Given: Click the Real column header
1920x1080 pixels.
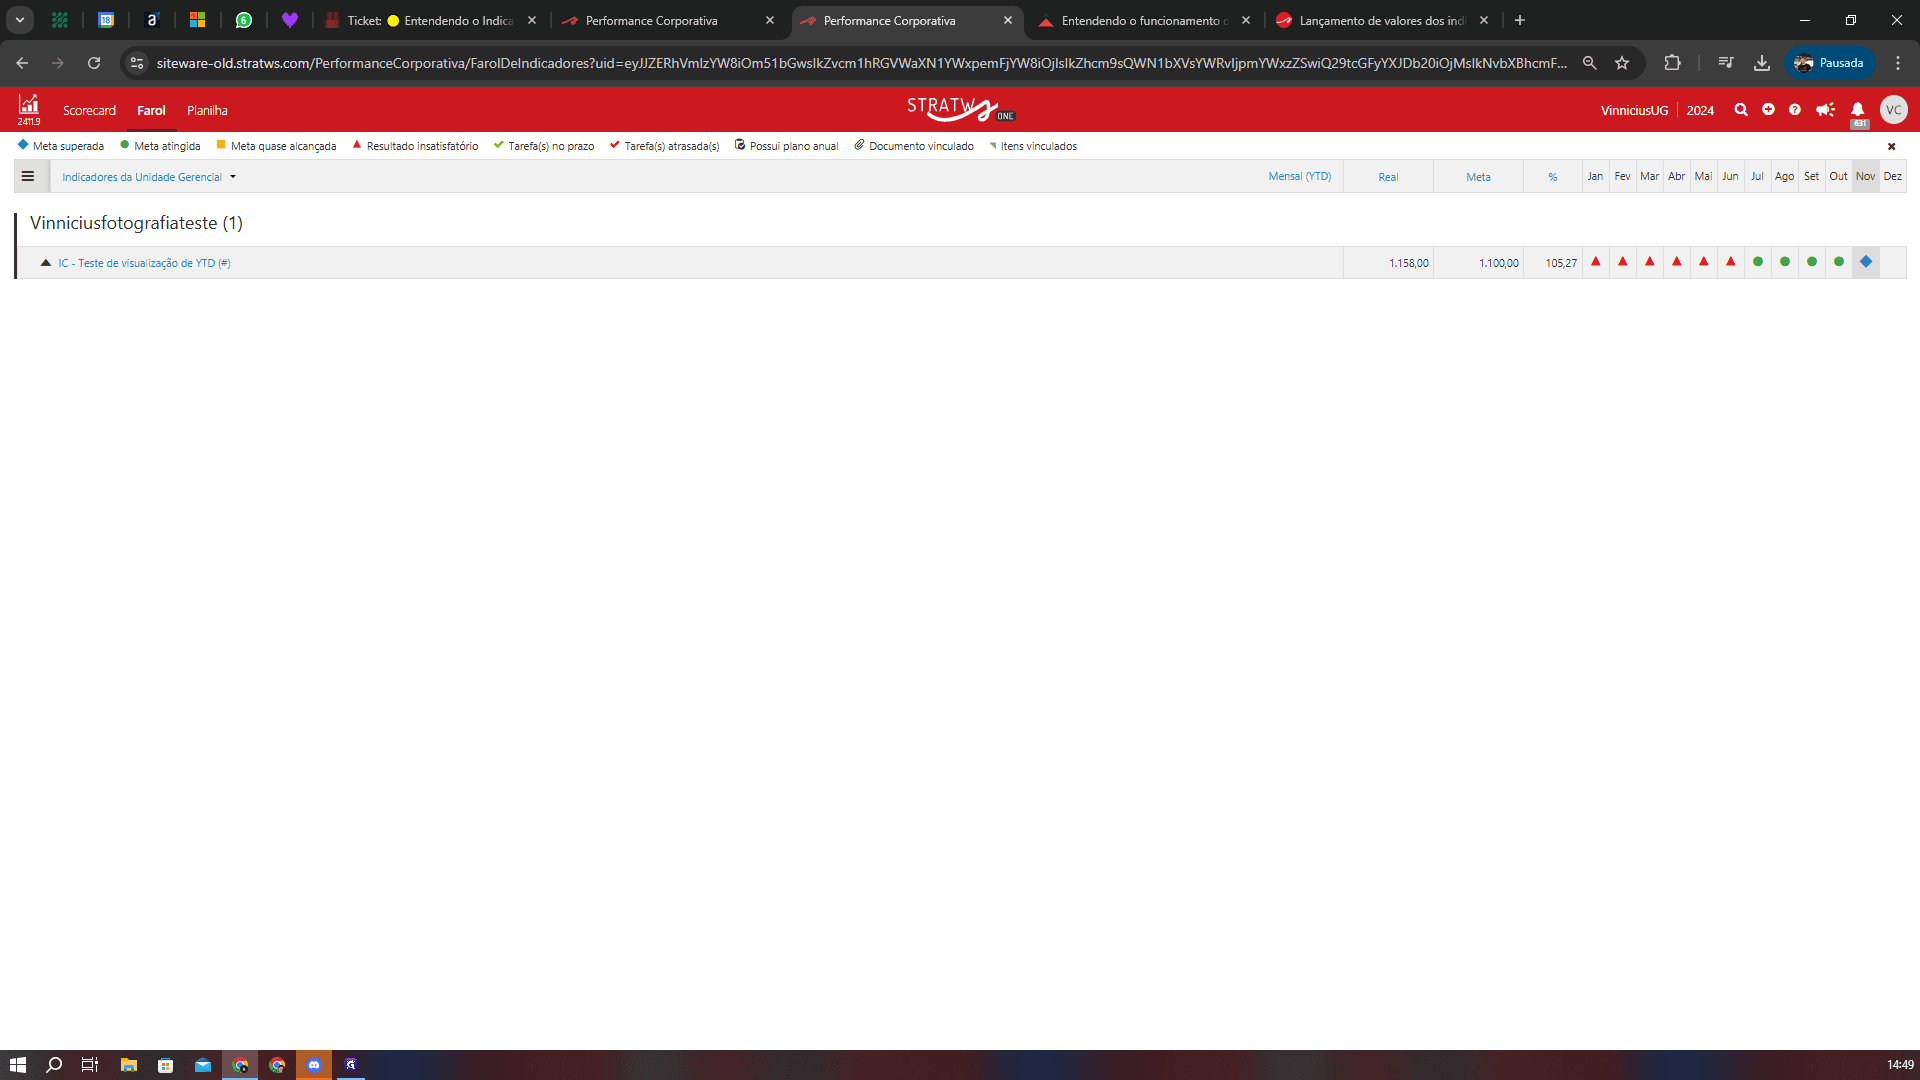Looking at the screenshot, I should [x=1388, y=177].
